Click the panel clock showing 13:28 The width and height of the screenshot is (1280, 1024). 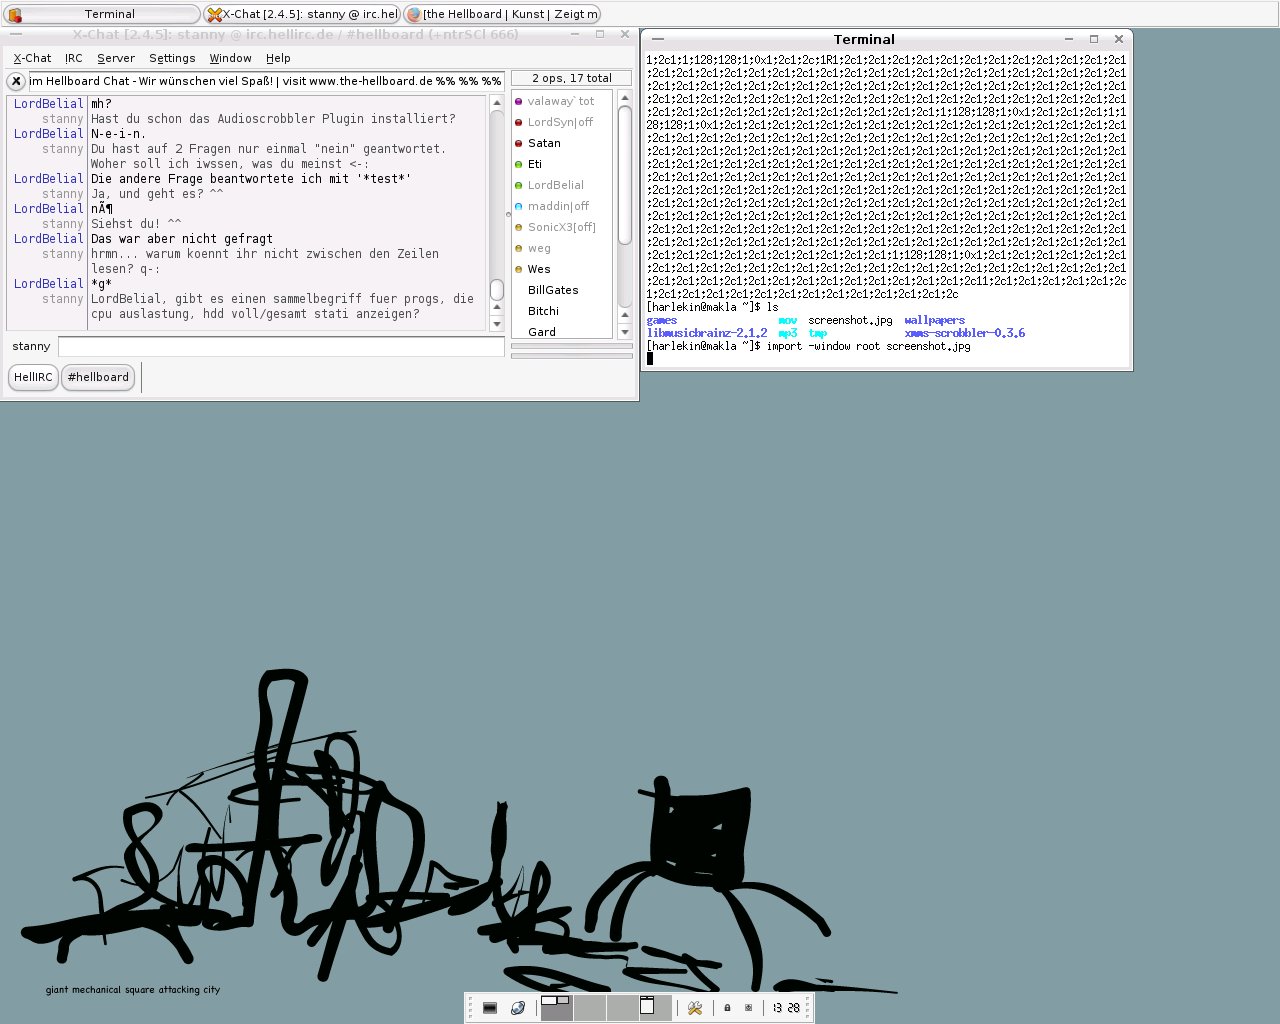[x=786, y=1008]
